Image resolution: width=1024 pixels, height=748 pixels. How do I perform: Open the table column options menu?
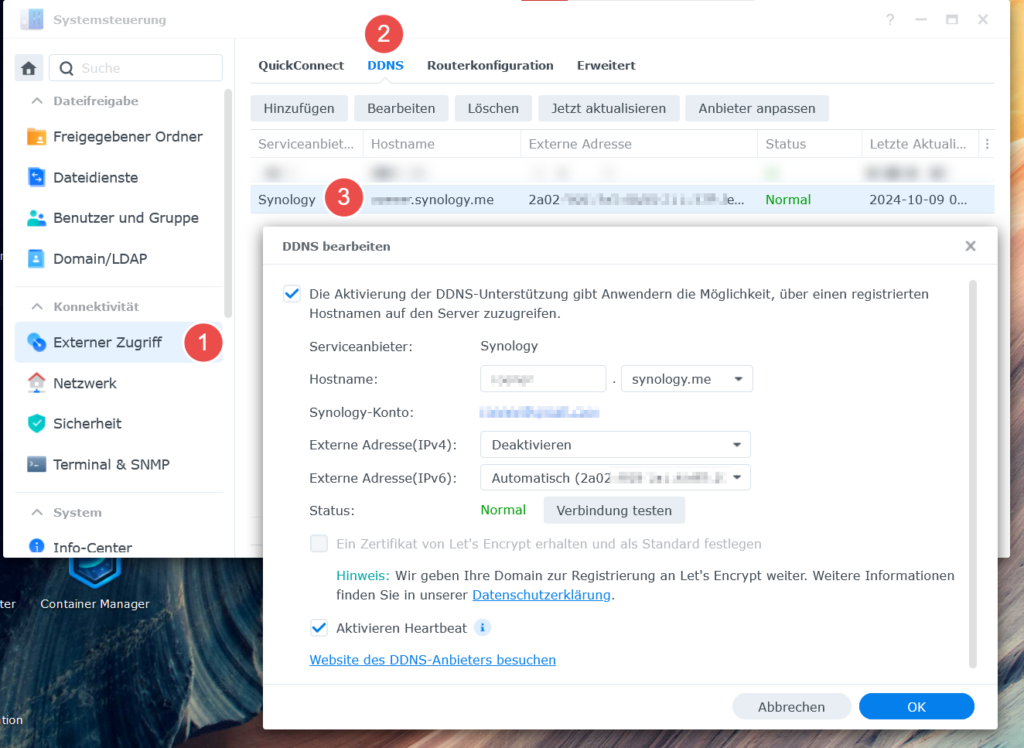(x=987, y=144)
